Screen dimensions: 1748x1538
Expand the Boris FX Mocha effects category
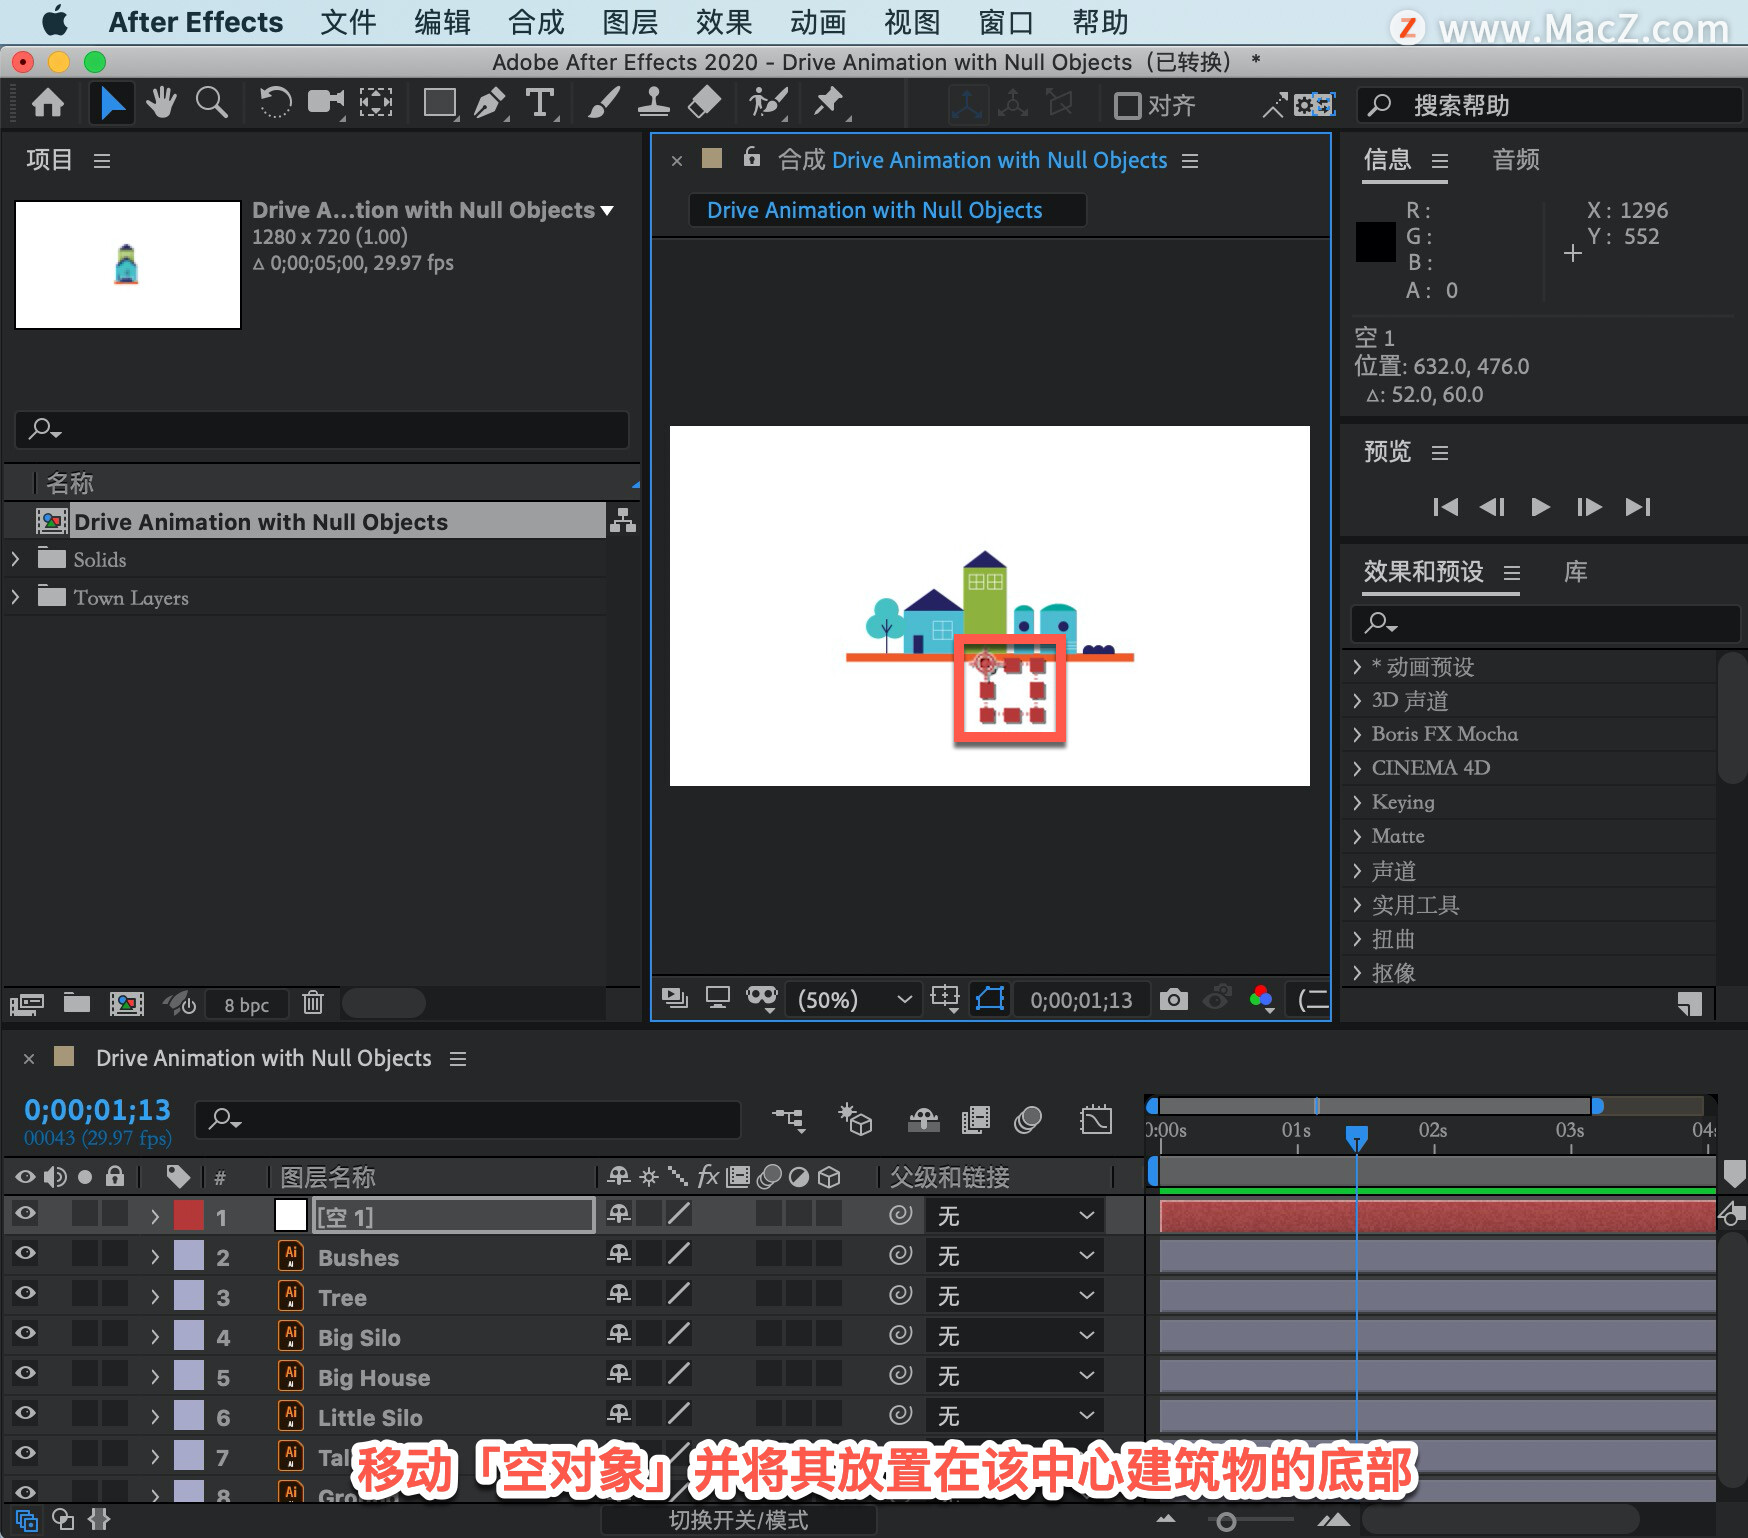(1357, 734)
